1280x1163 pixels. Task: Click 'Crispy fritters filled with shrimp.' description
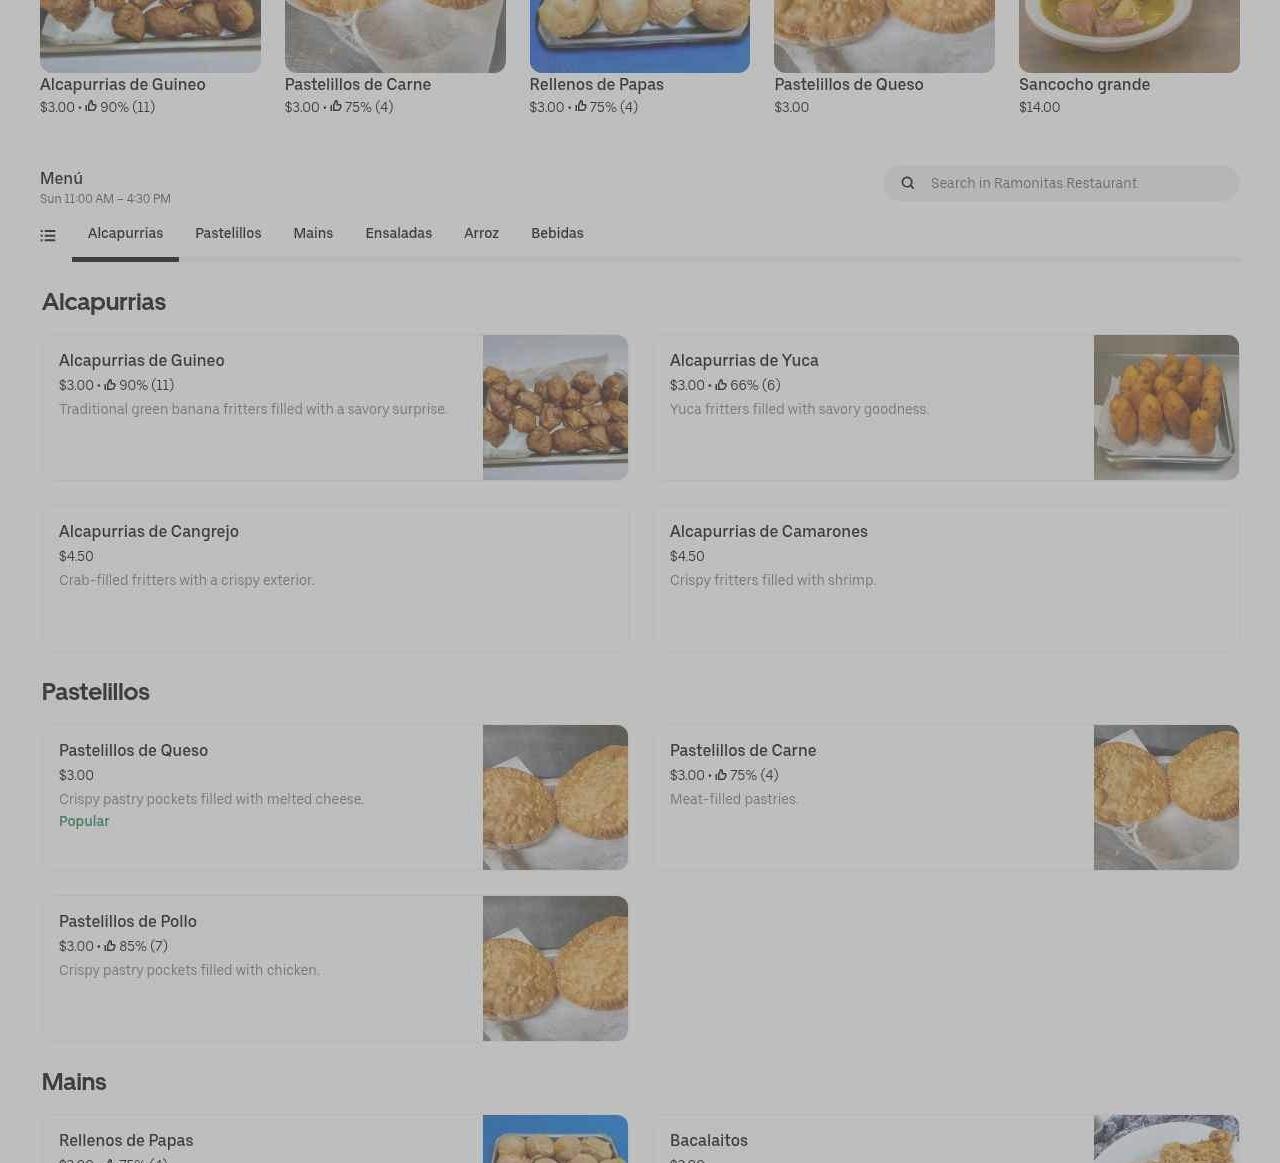click(x=773, y=580)
